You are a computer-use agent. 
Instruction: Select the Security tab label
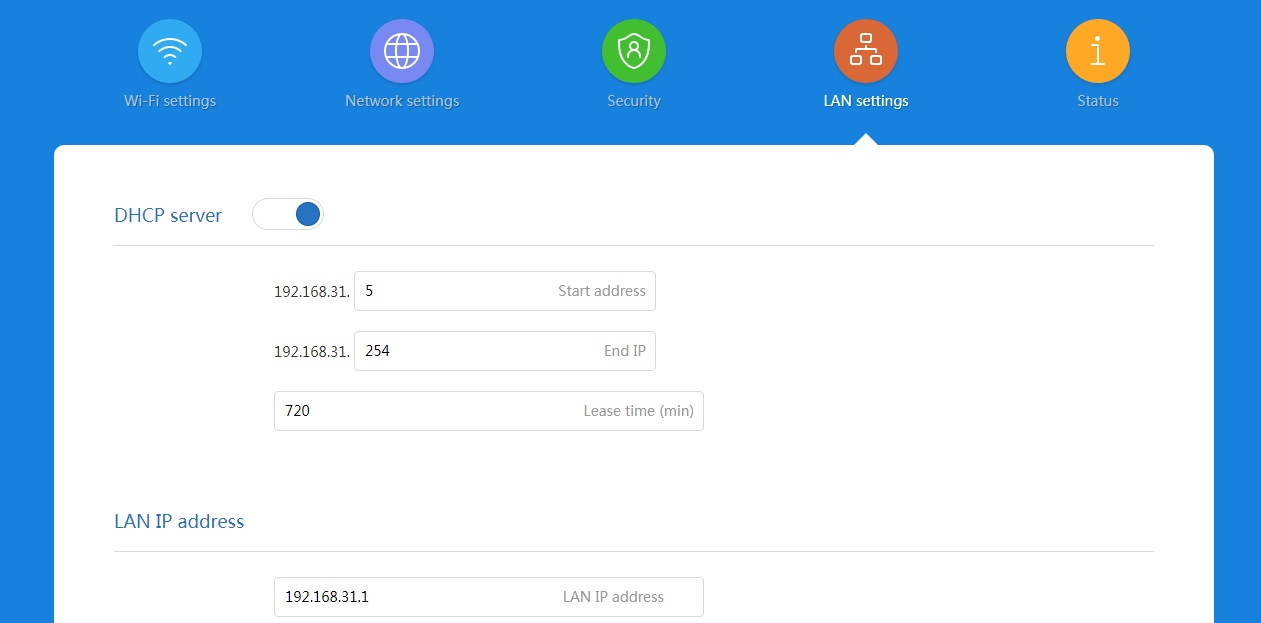click(x=634, y=101)
